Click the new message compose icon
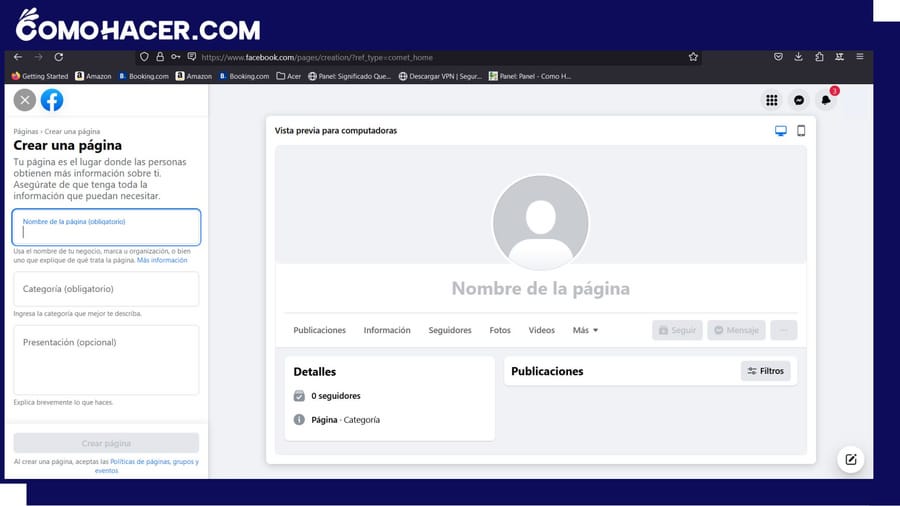Screen dimensions: 900x506 [851, 460]
